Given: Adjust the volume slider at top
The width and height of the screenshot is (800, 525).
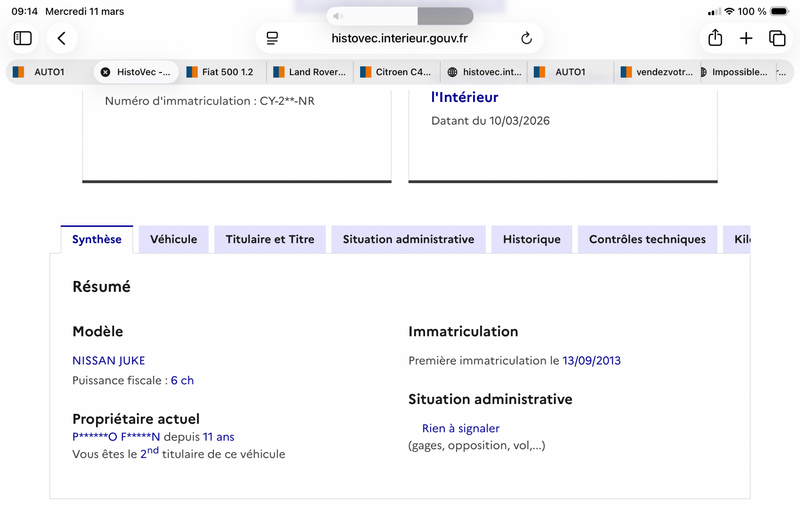Looking at the screenshot, I should (400, 16).
